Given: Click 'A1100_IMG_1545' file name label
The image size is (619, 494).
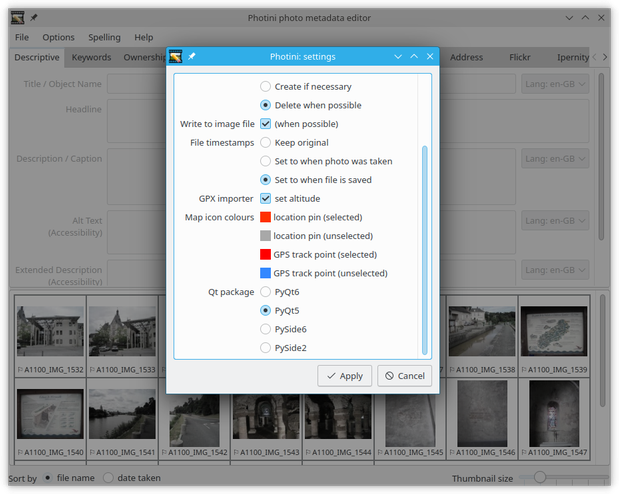Looking at the screenshot, I should click(414, 453).
